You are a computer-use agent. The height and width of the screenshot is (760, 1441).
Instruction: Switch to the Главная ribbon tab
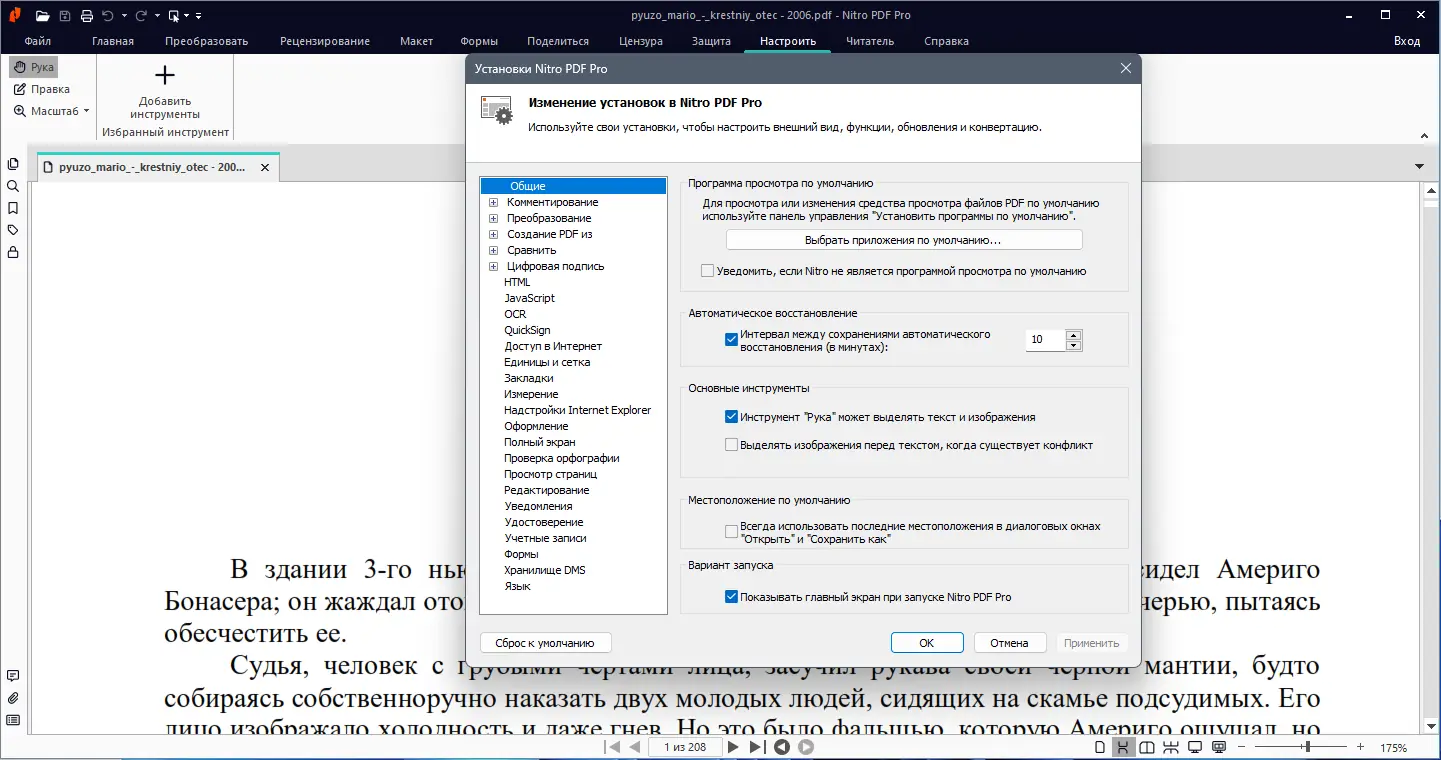pyautogui.click(x=113, y=41)
